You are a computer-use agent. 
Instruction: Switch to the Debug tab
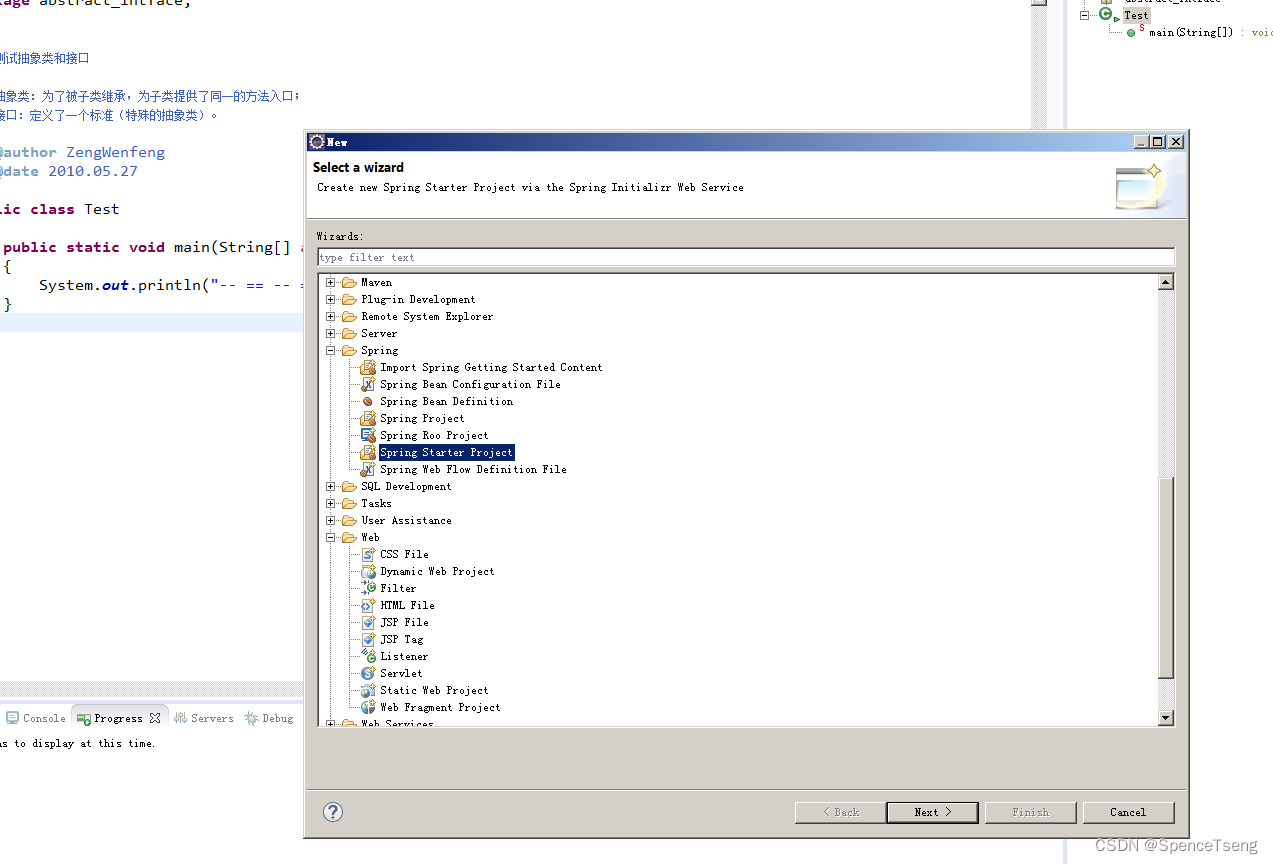[x=268, y=717]
